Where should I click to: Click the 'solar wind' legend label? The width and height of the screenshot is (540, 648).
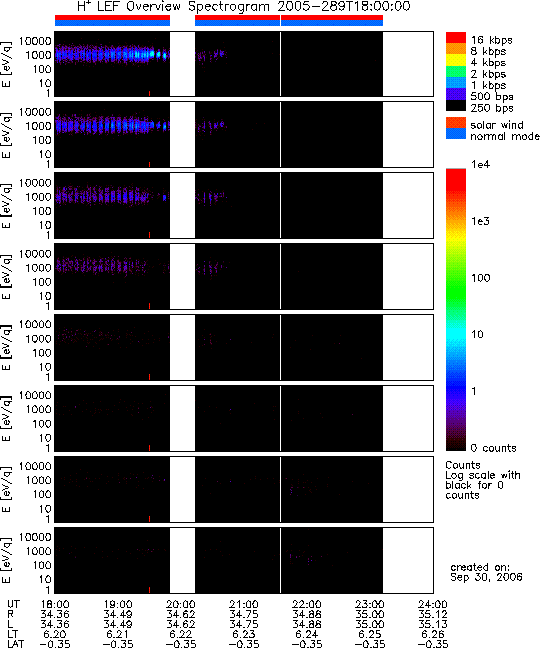(x=497, y=125)
